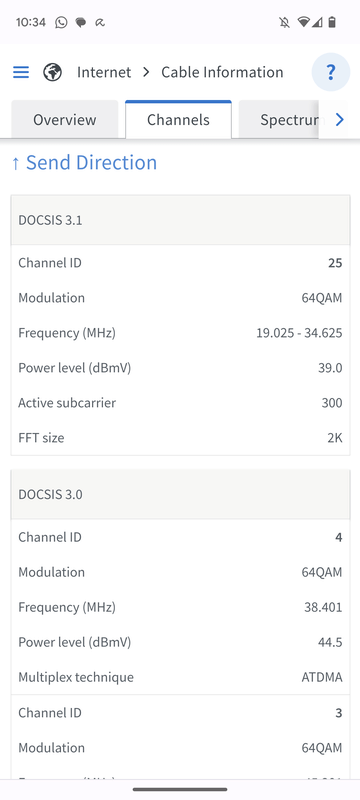The width and height of the screenshot is (360, 800).
Task: Tap the Wi-Fi signal status icon
Action: tap(304, 22)
